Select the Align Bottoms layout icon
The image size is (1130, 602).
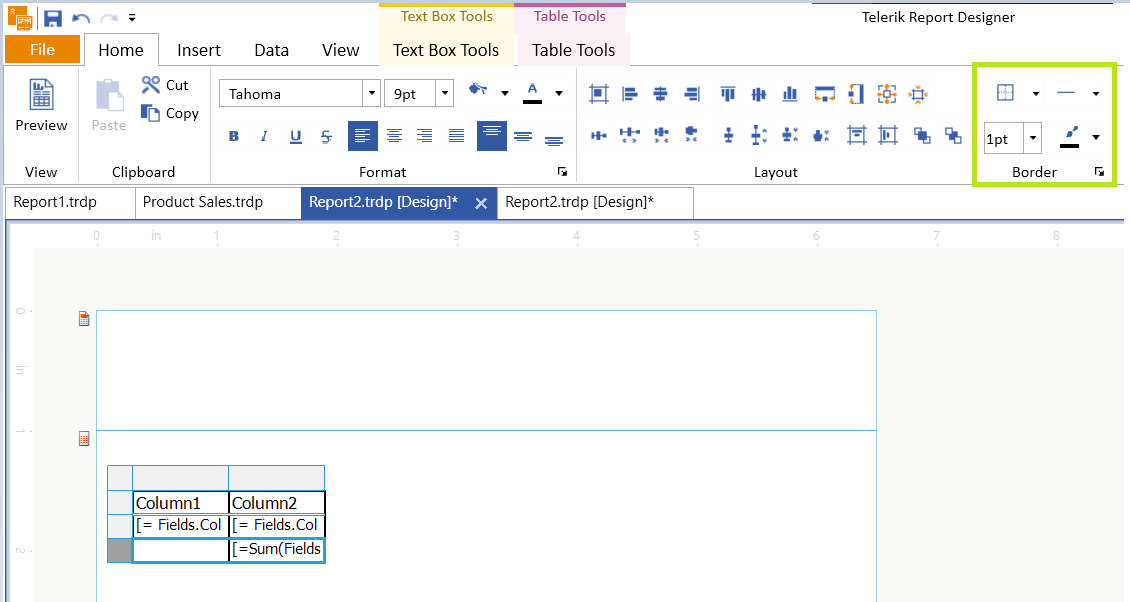click(789, 93)
